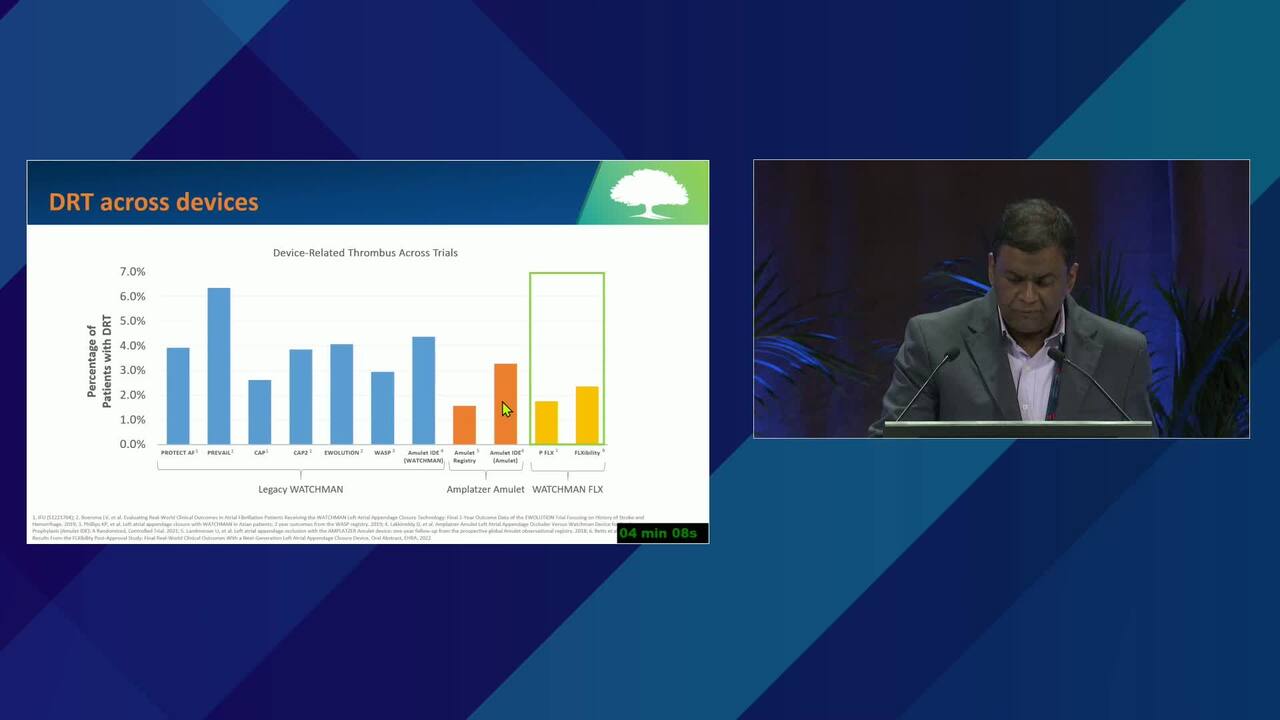Viewport: 1280px width, 720px height.
Task: Click the "DRT across devices" slide title
Action: [153, 202]
